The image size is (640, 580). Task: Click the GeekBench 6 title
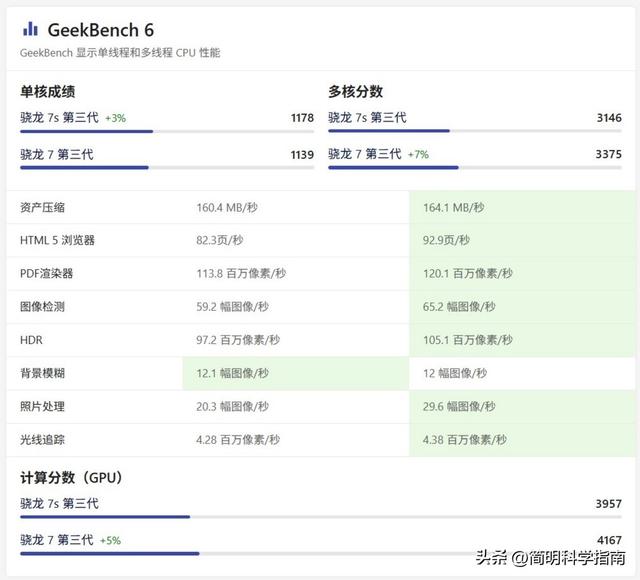tap(100, 30)
